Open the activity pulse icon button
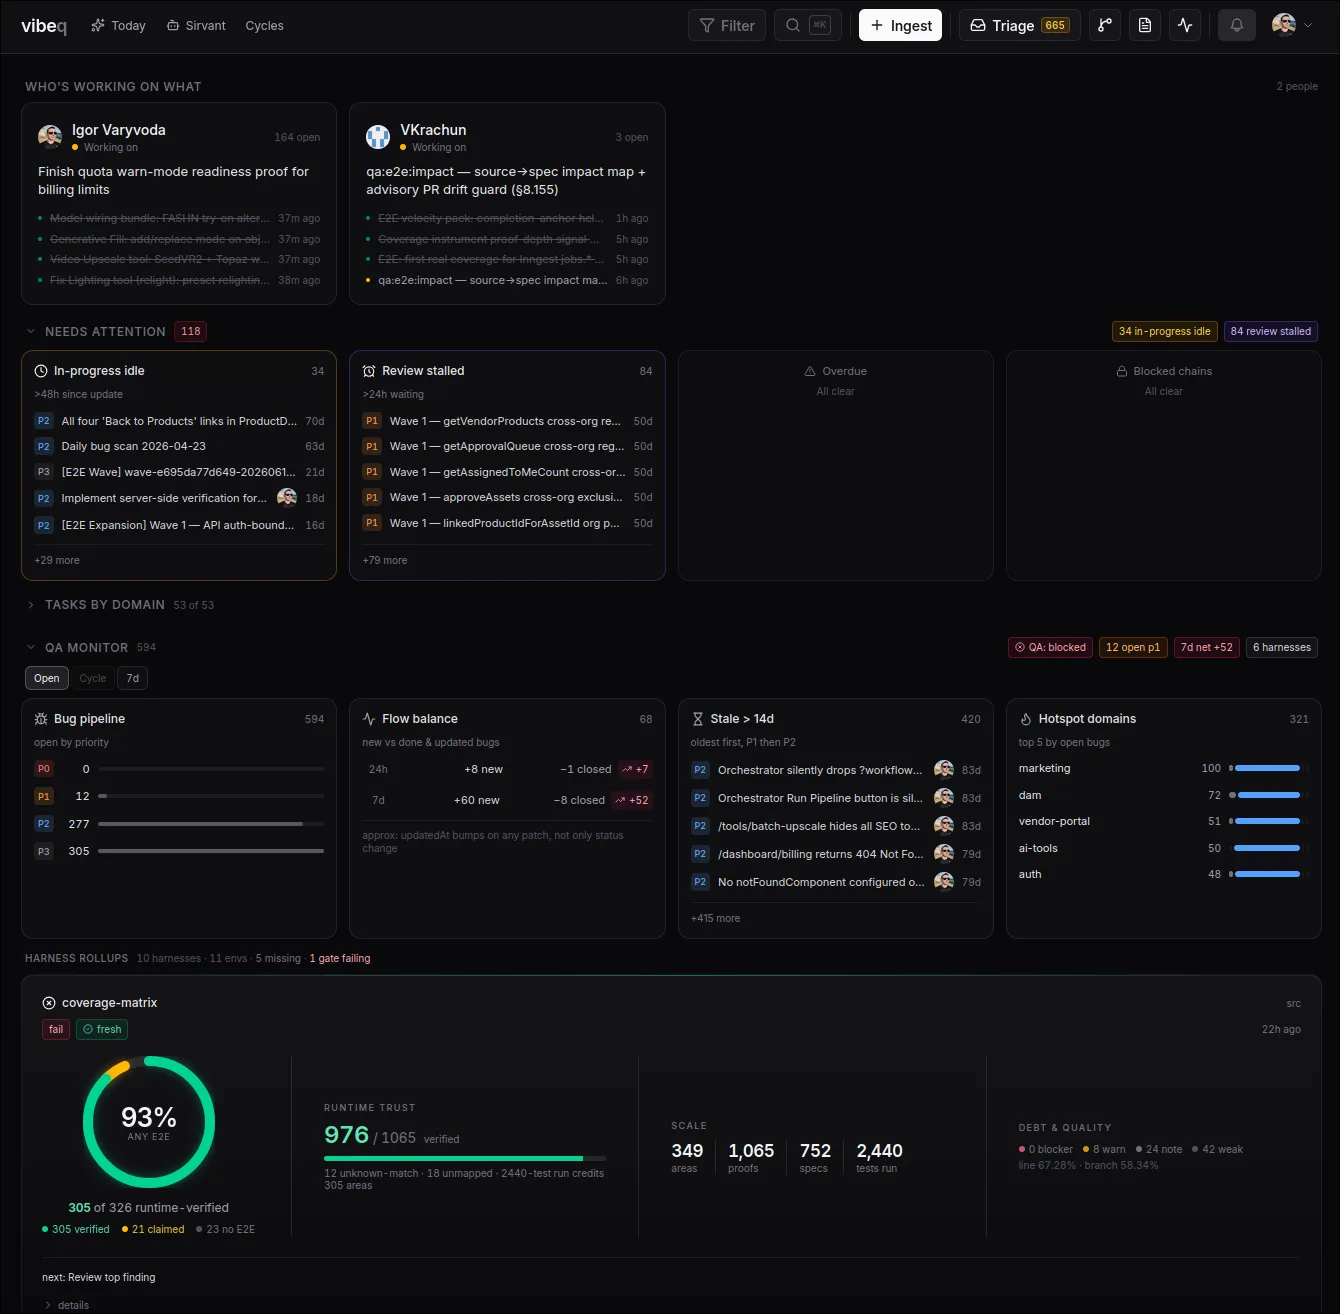This screenshot has width=1340, height=1314. point(1185,25)
